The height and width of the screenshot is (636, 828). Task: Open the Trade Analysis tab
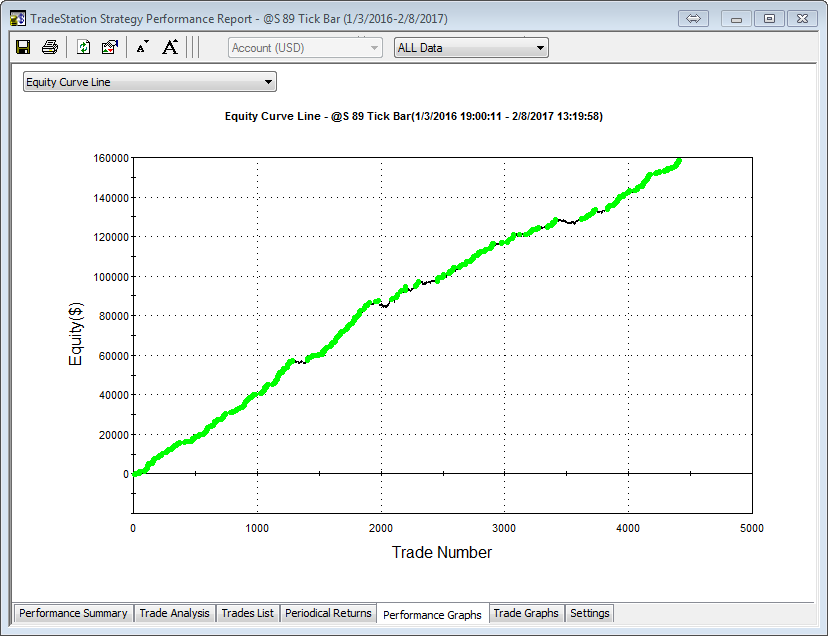174,613
